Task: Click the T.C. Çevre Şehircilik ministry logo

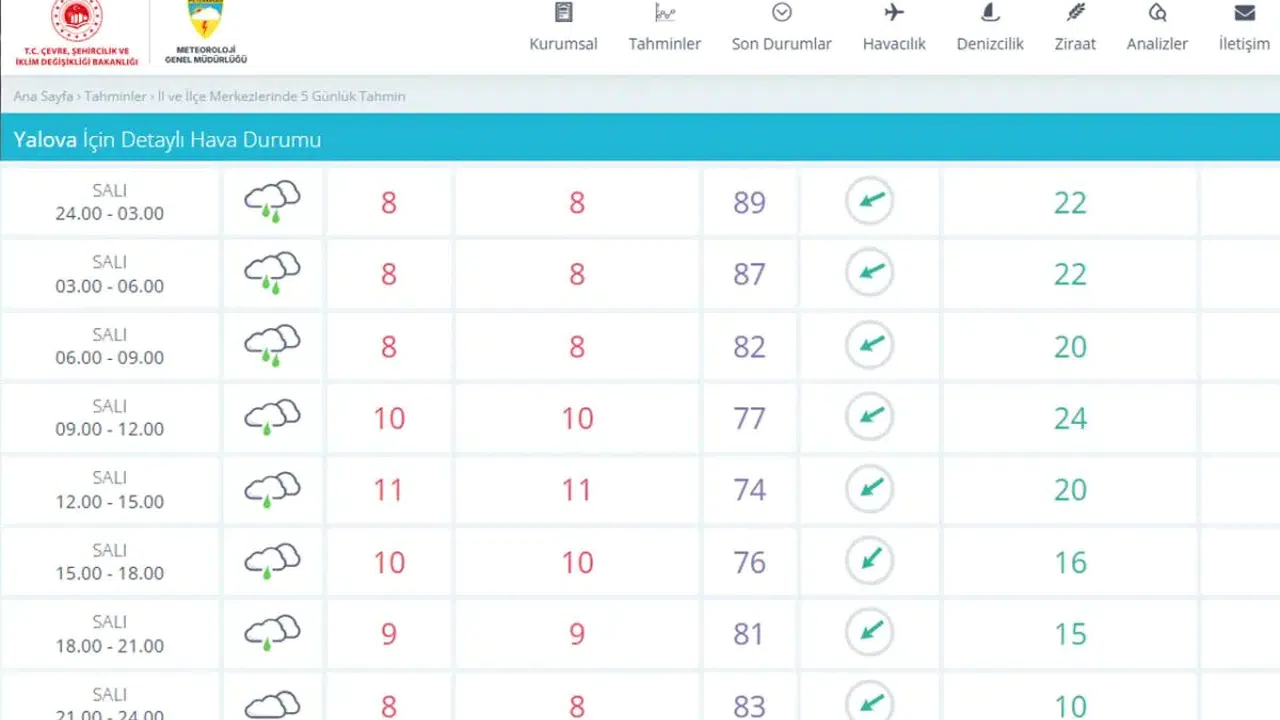Action: tap(76, 32)
